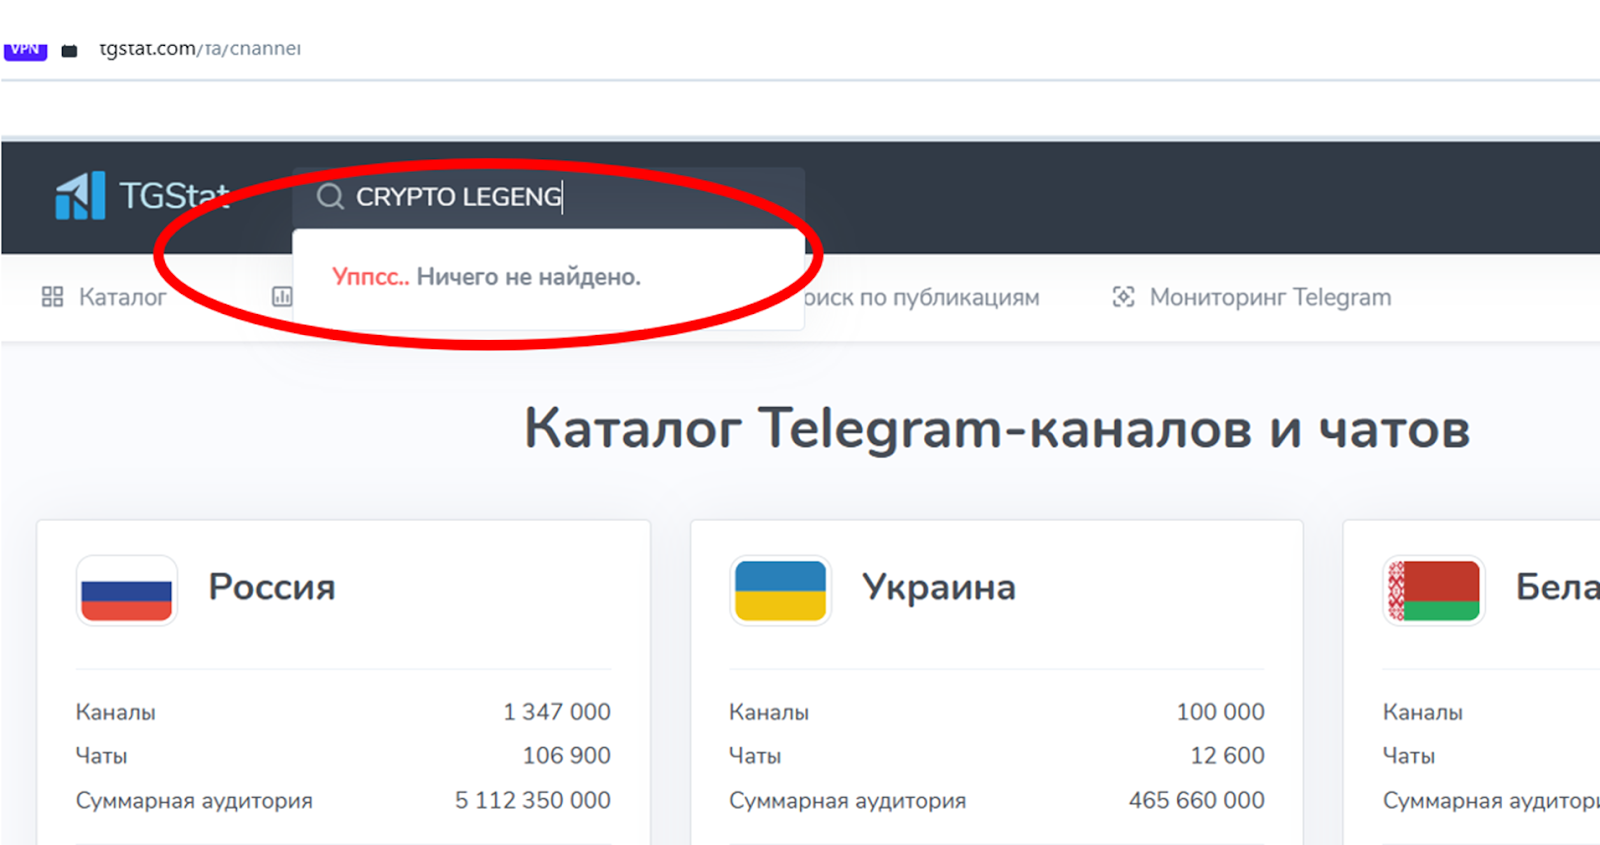The image size is (1600, 845).
Task: Click the Чаты label in Belarus card
Action: (1409, 756)
